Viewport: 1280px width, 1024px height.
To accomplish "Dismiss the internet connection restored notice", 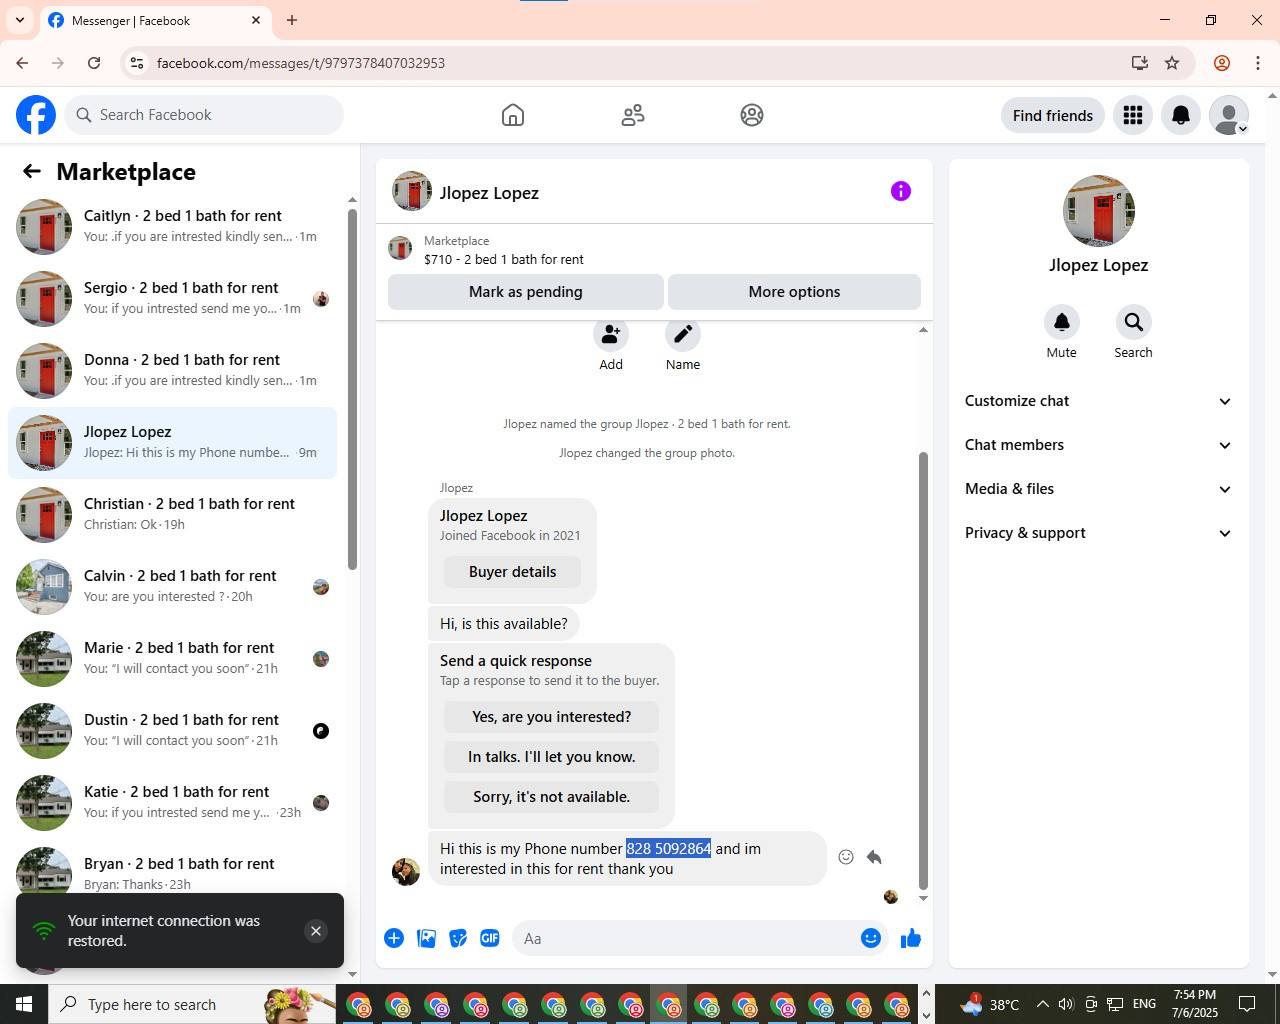I will coord(316,931).
